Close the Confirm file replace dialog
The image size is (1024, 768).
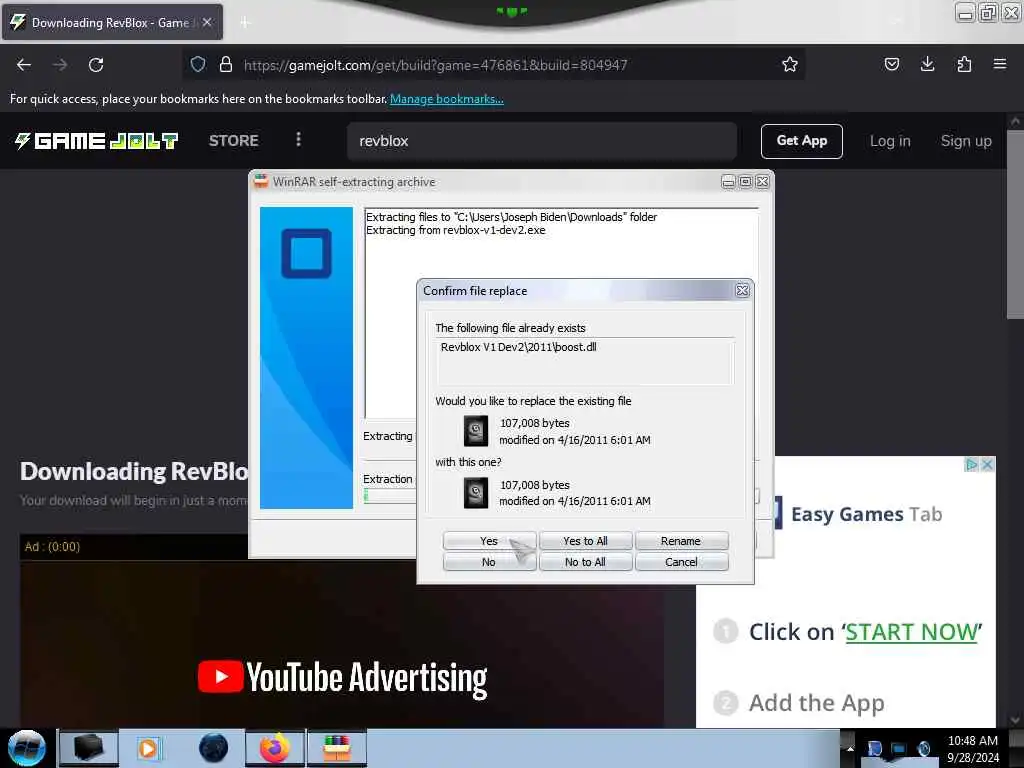tap(743, 291)
